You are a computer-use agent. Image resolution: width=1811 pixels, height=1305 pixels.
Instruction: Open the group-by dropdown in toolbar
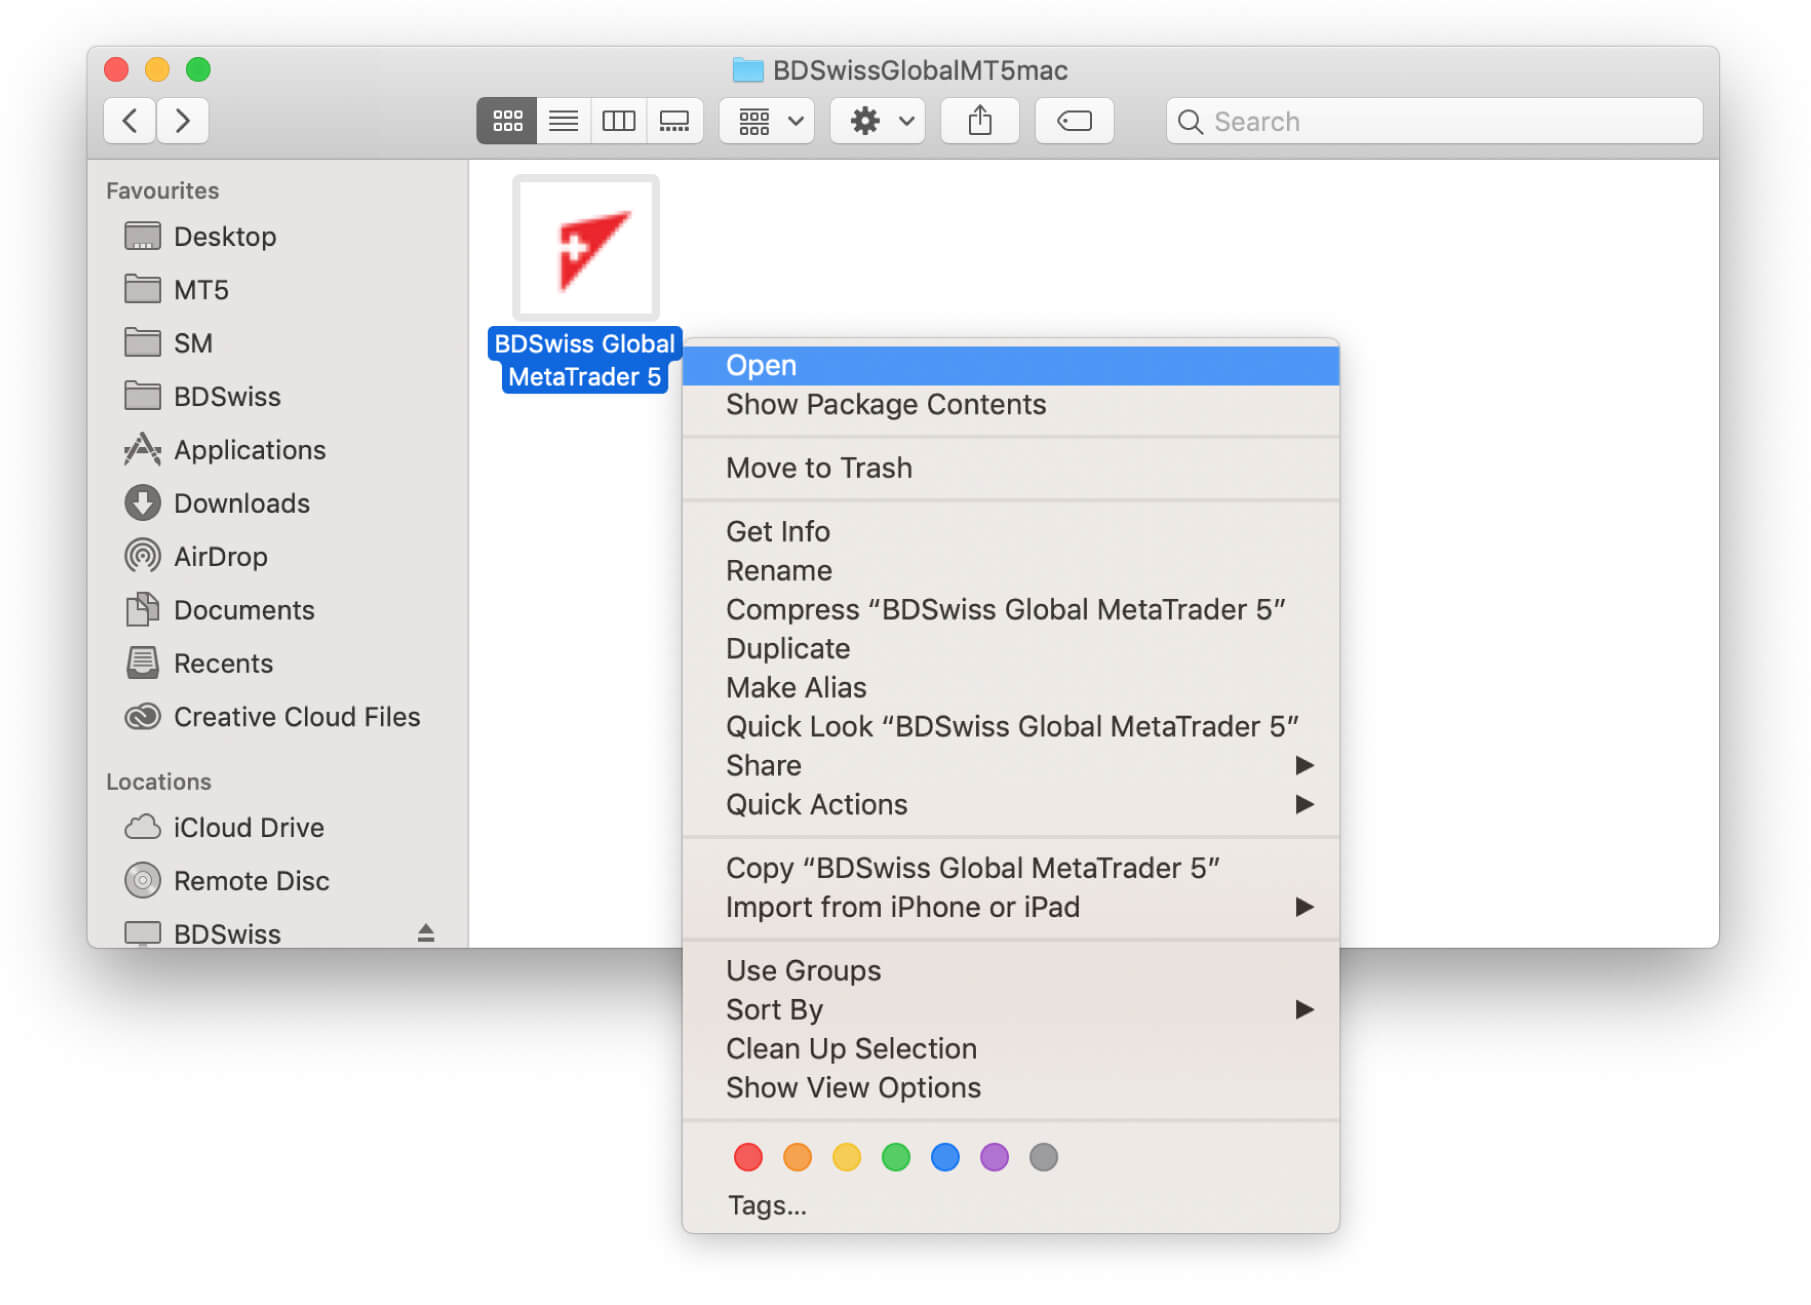766,120
